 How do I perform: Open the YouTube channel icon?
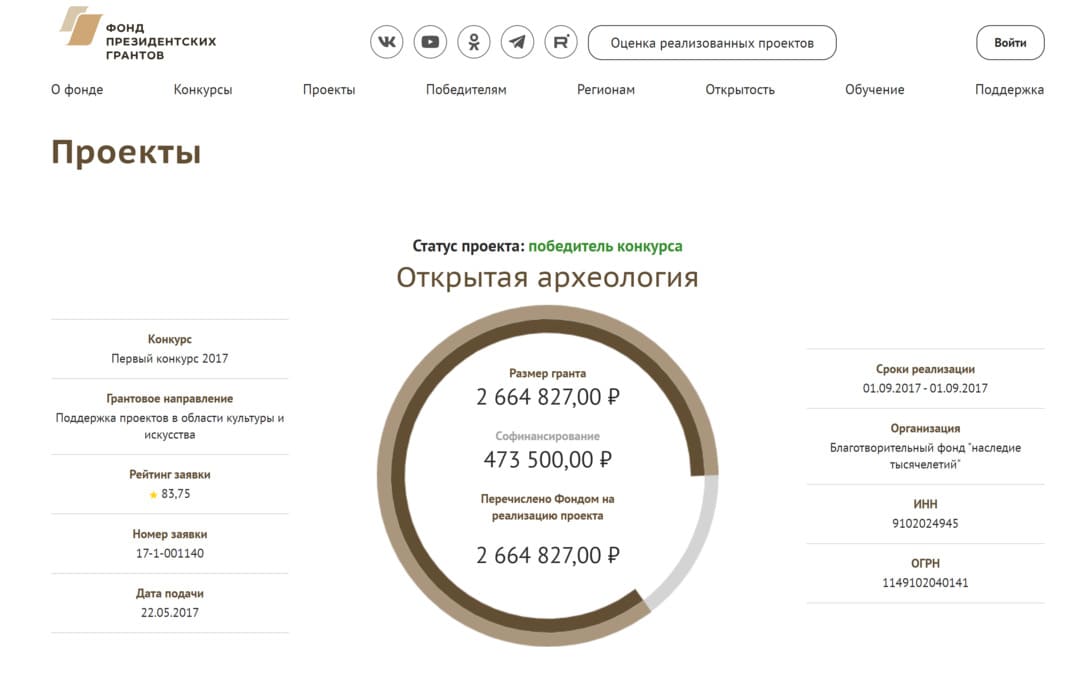click(x=430, y=42)
